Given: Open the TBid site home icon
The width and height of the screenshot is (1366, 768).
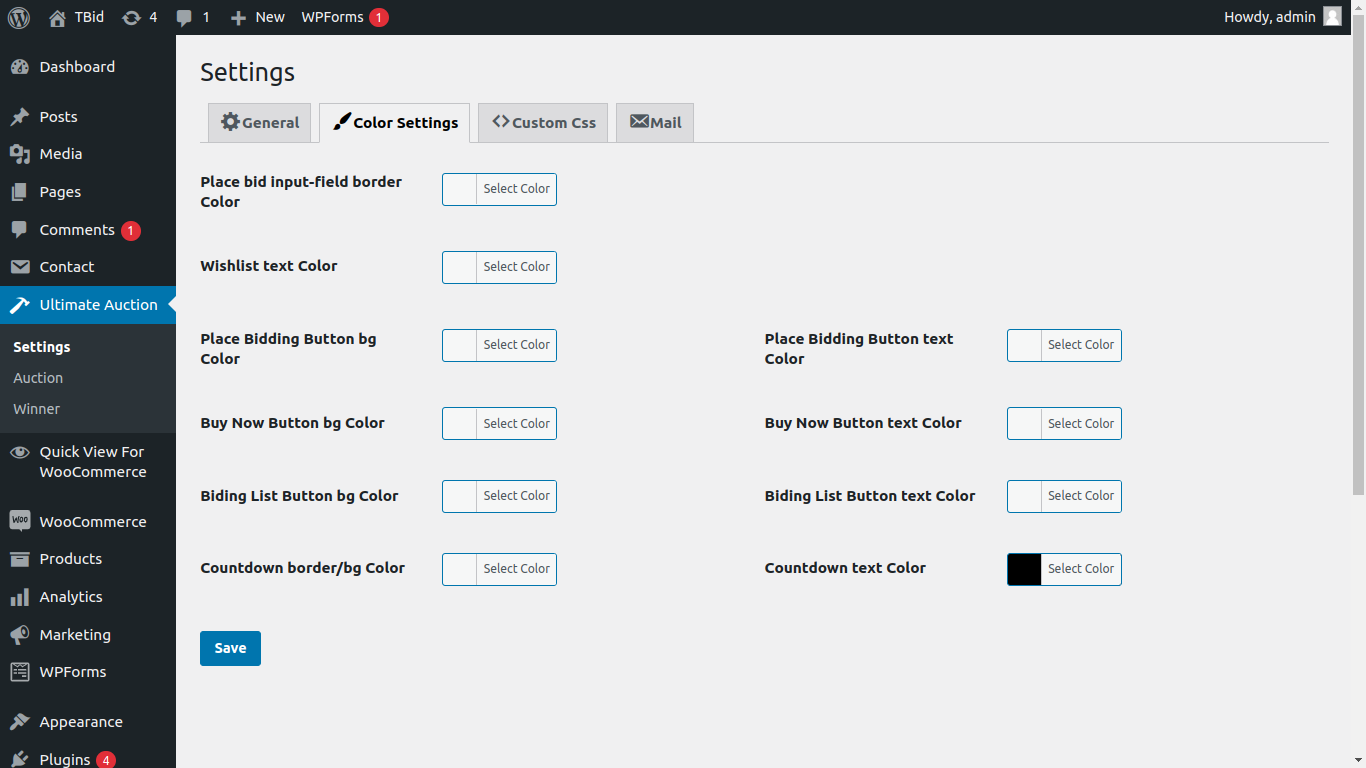Looking at the screenshot, I should 57,17.
